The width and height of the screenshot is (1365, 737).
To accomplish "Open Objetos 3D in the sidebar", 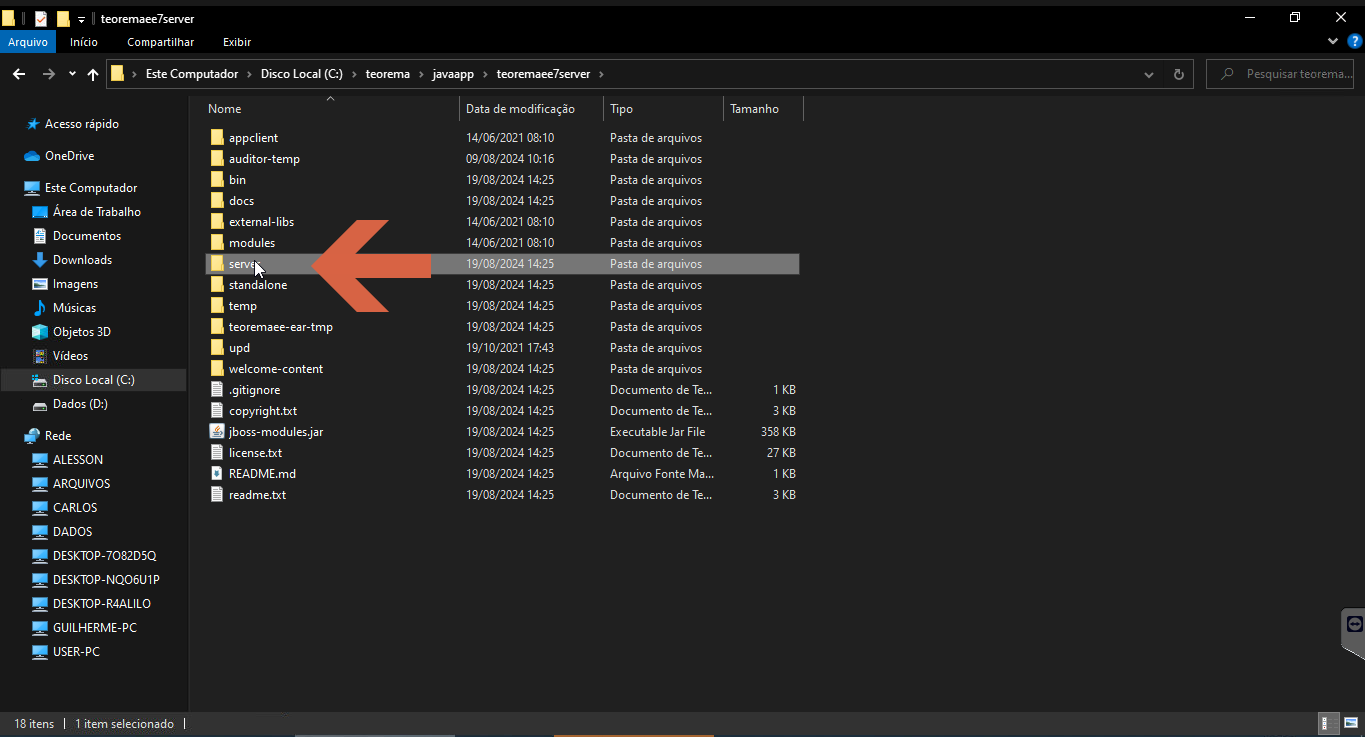I will click(81, 332).
